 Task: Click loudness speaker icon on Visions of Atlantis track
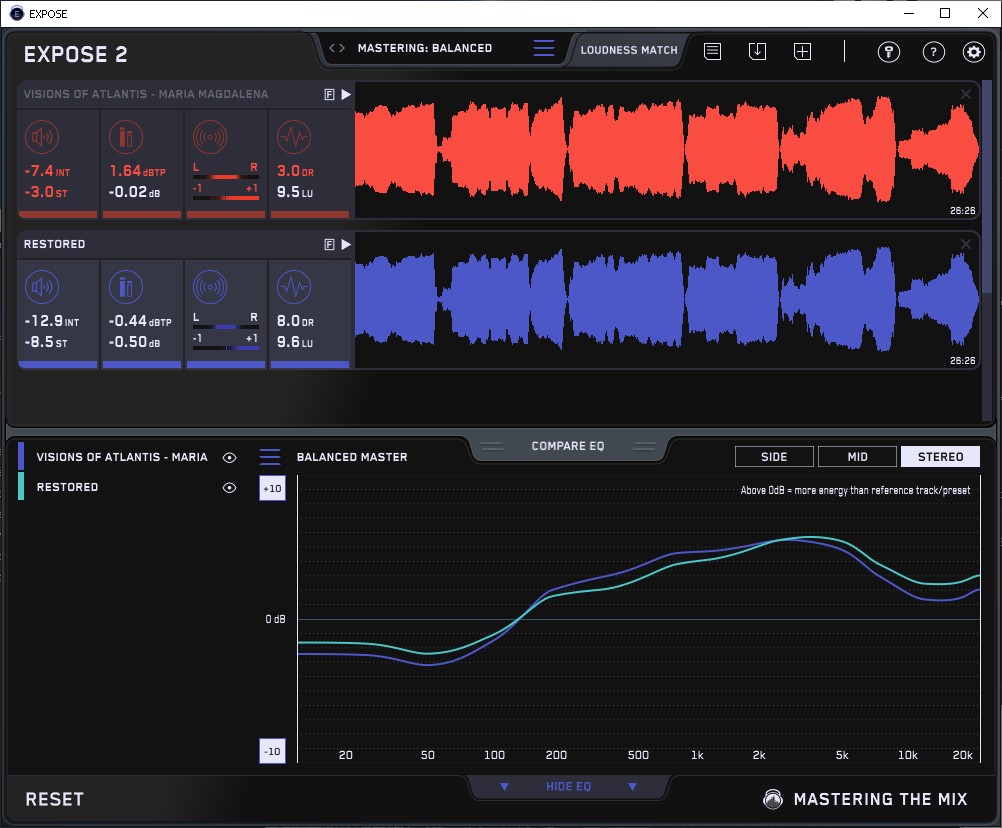(42, 137)
